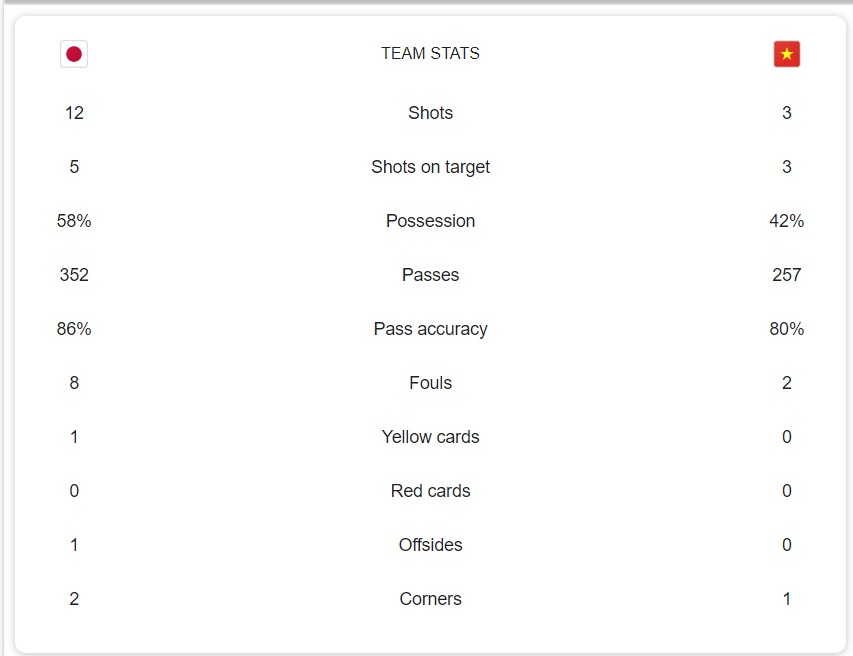This screenshot has width=853, height=656.
Task: Select the Shots on target label
Action: [430, 167]
